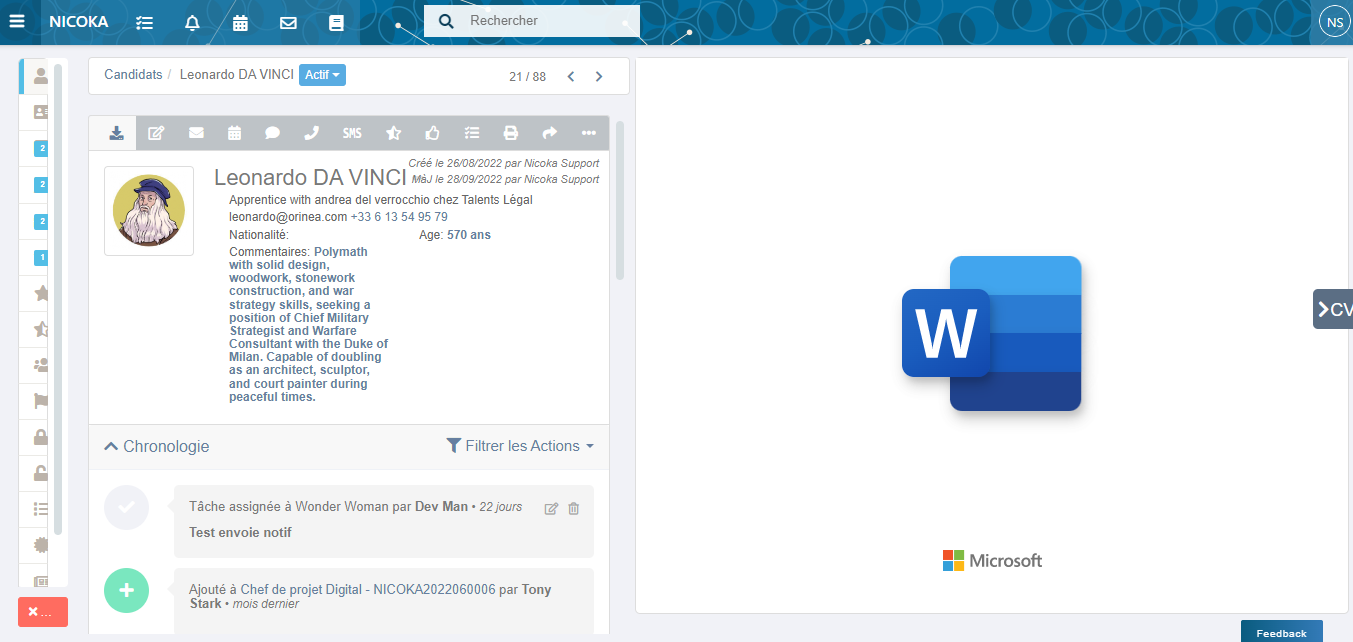Collapse the Chronologie section
The height and width of the screenshot is (642, 1353).
(157, 447)
